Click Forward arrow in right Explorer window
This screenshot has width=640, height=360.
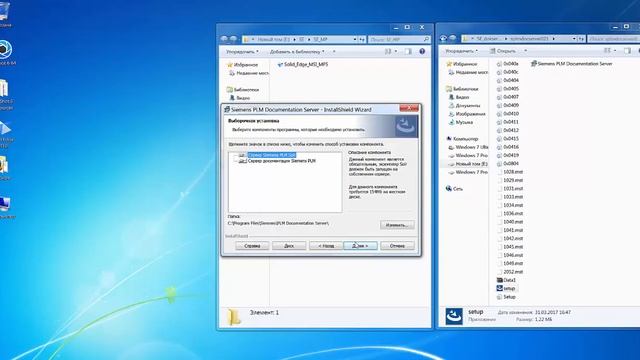pyautogui.click(x=452, y=38)
